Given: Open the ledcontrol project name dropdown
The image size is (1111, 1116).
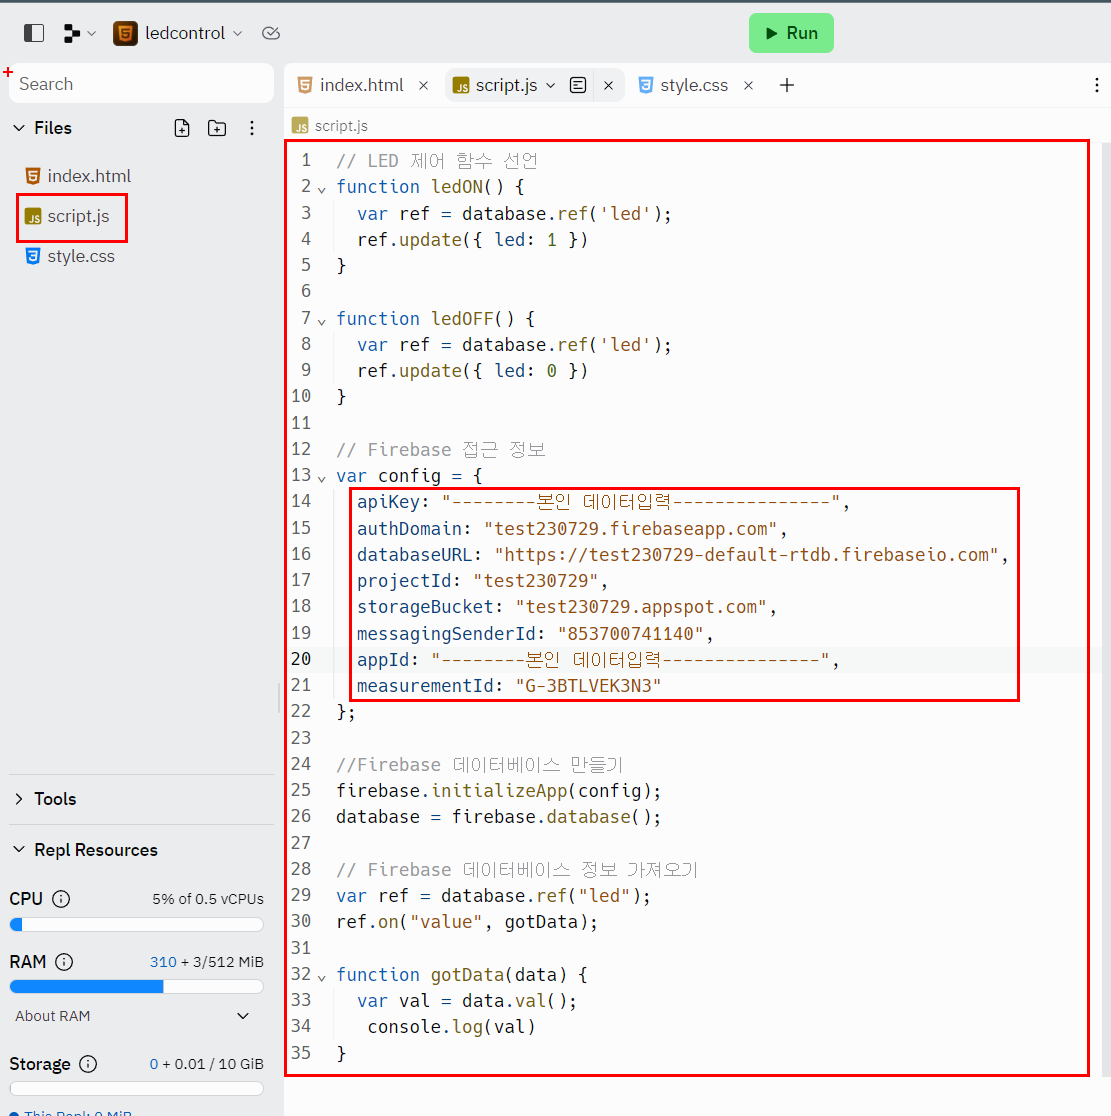Looking at the screenshot, I should coord(194,33).
